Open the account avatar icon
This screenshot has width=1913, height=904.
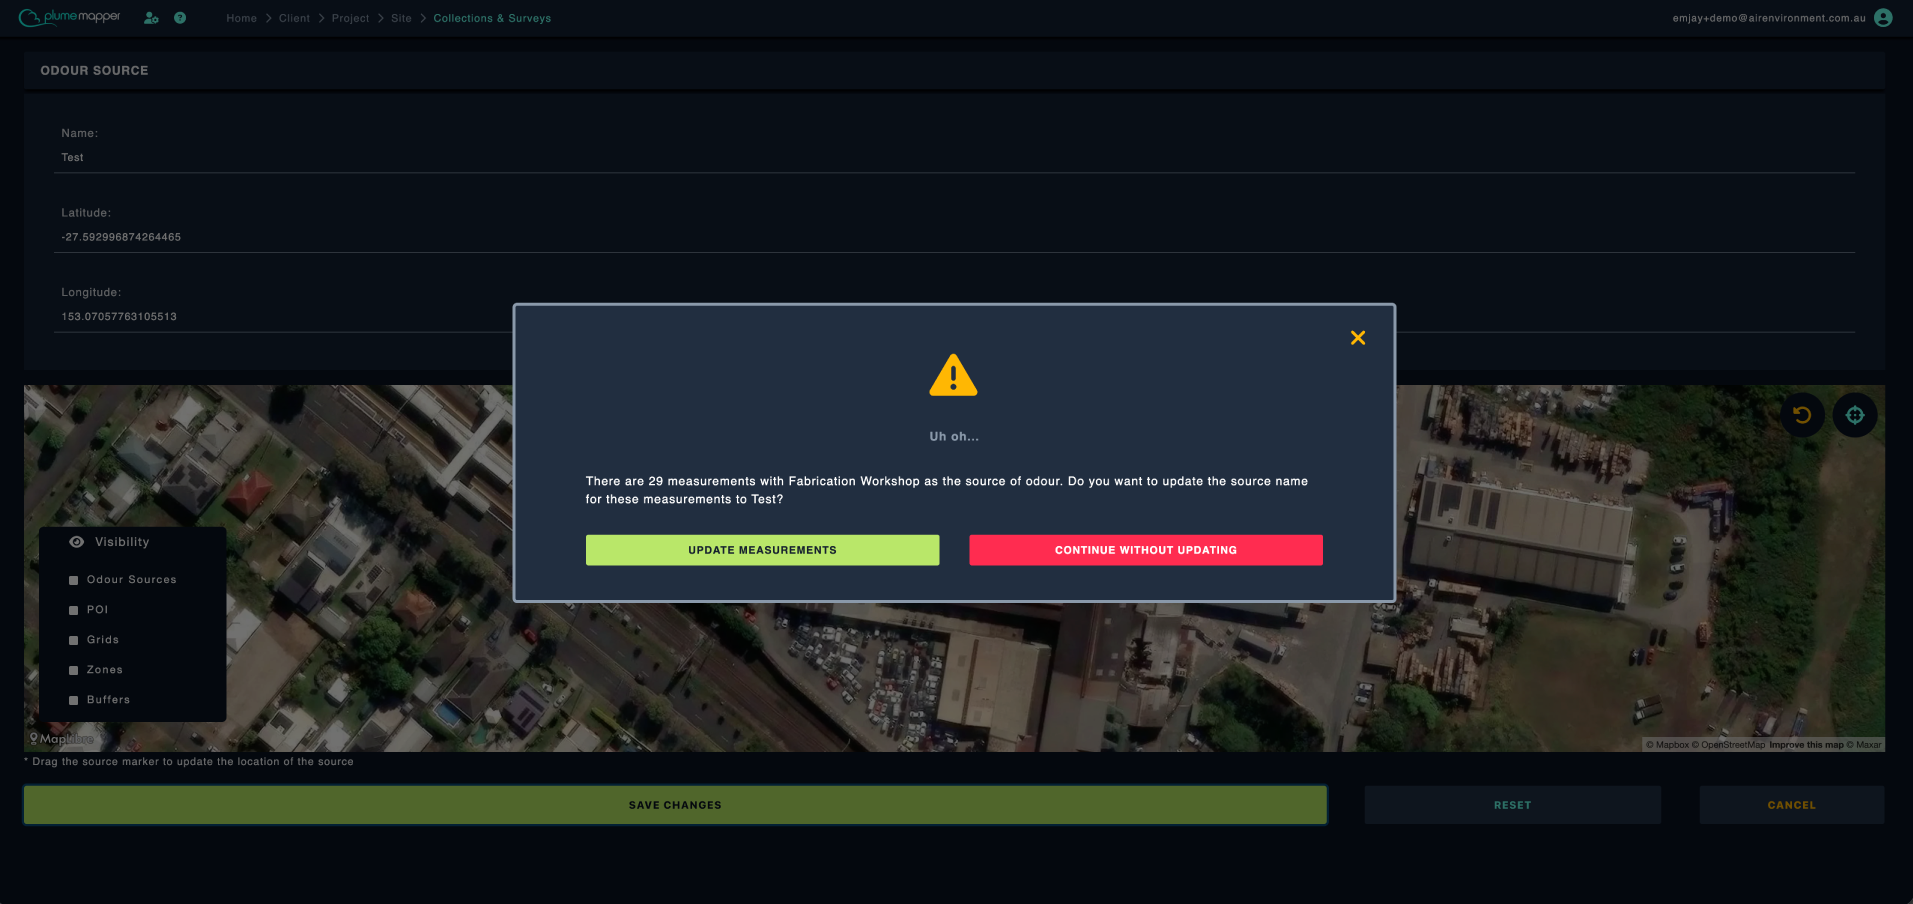coord(1883,18)
